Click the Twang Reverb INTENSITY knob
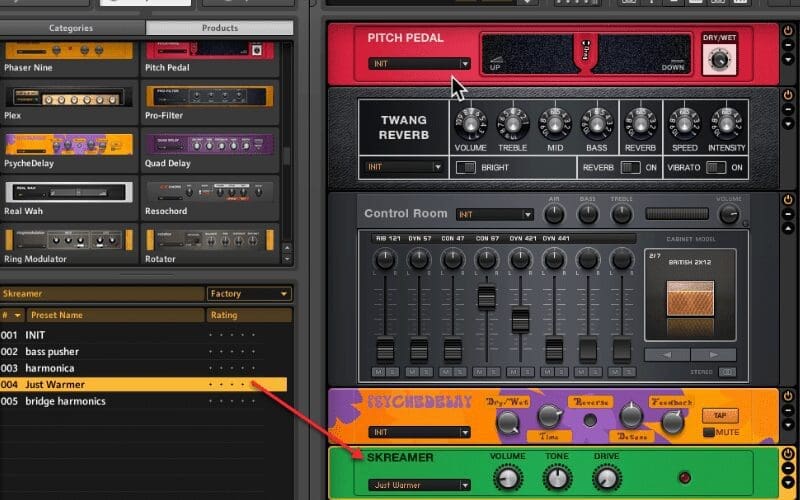The width and height of the screenshot is (800, 500). 727,123
